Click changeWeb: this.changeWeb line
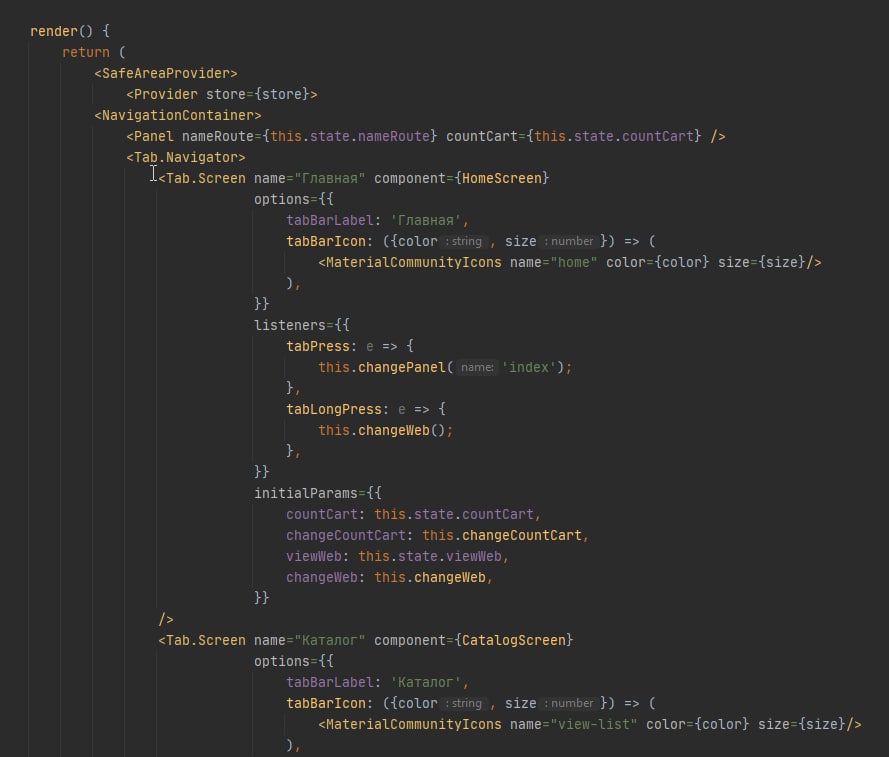 click(x=390, y=577)
